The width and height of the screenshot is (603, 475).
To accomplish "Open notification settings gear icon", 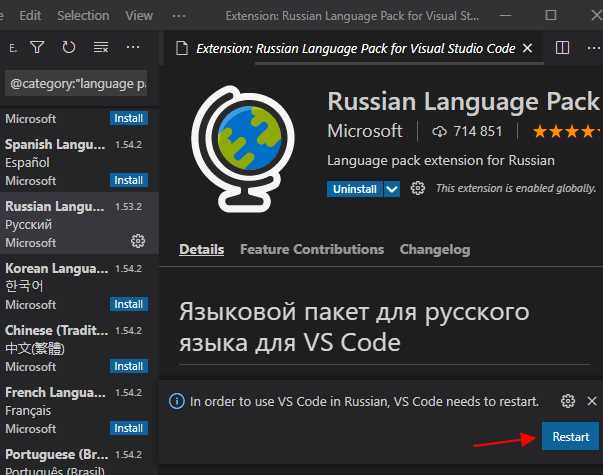I will [x=568, y=401].
